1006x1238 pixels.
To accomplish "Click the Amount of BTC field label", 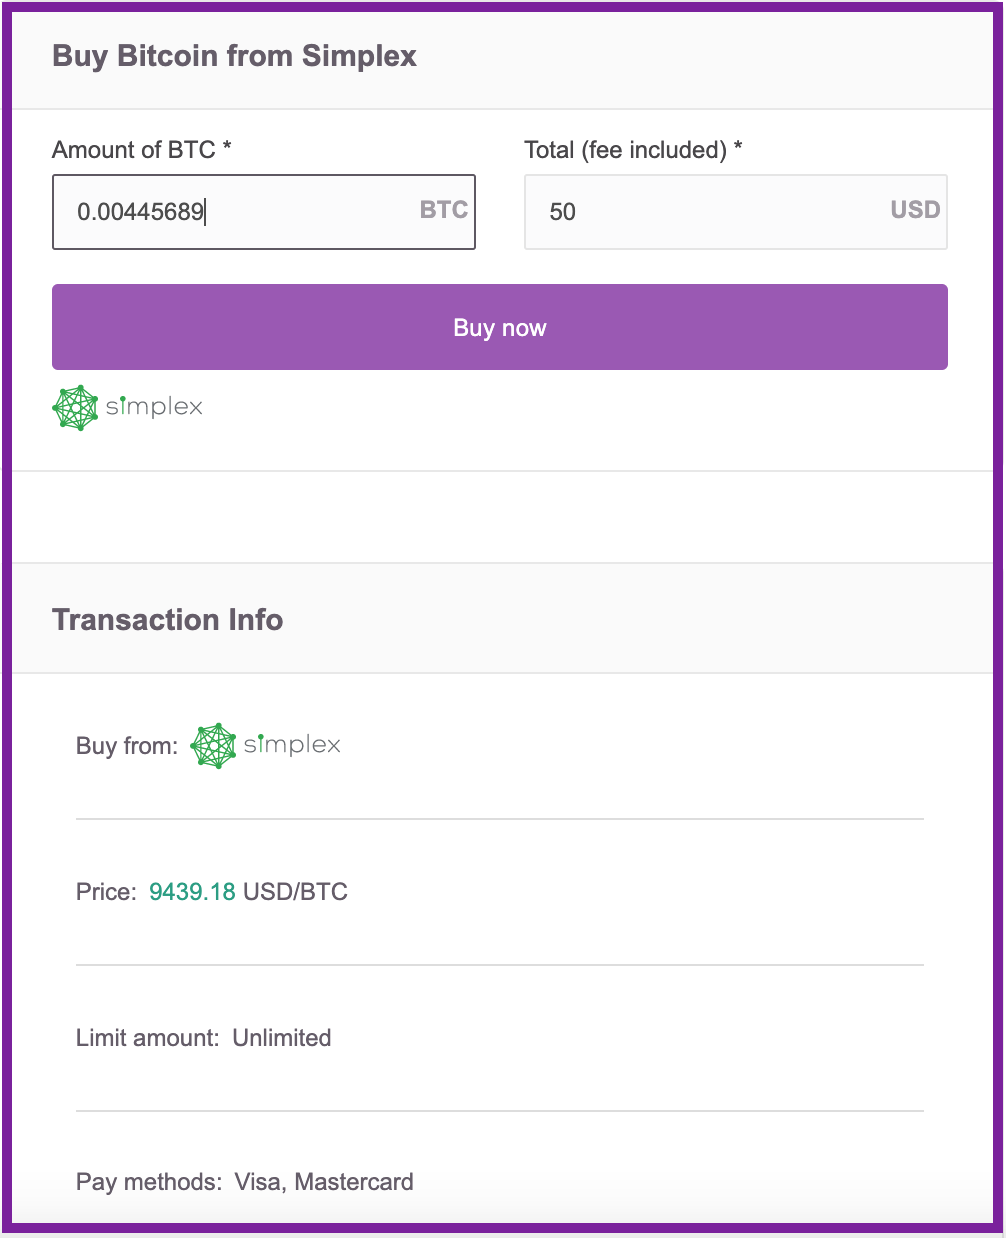I will (x=140, y=149).
